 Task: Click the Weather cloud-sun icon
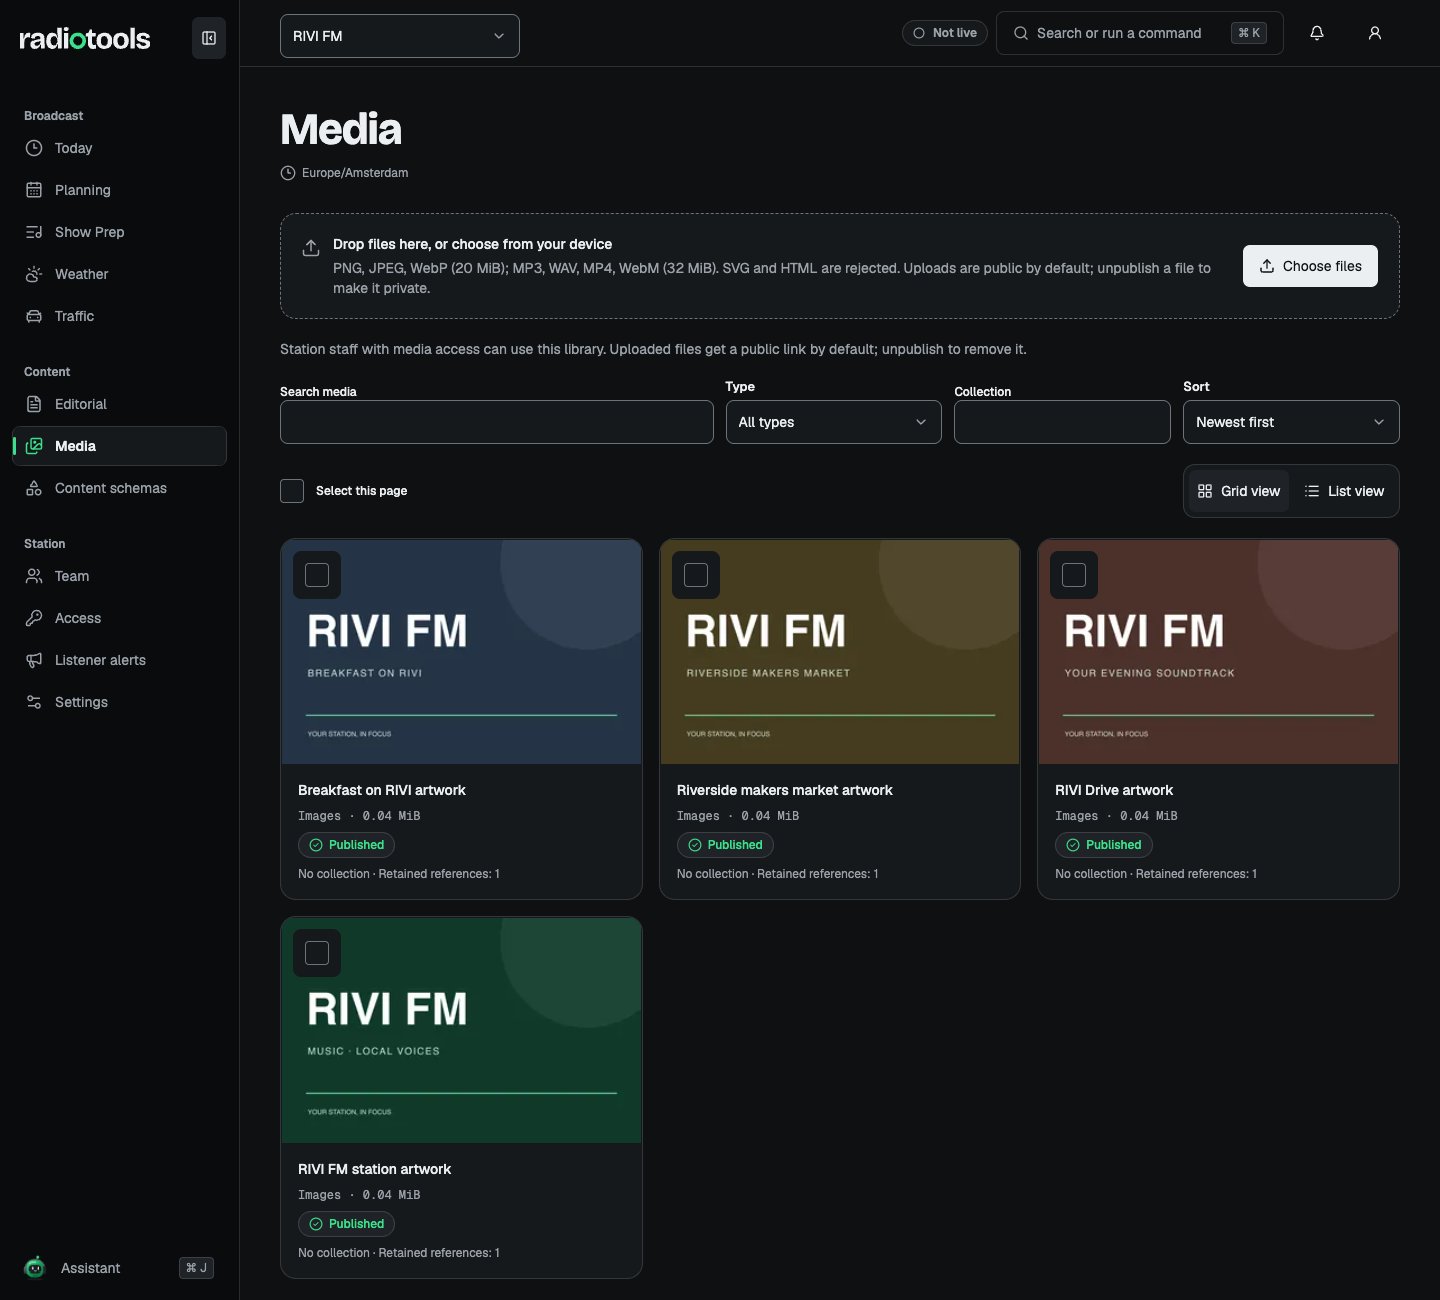coord(34,274)
